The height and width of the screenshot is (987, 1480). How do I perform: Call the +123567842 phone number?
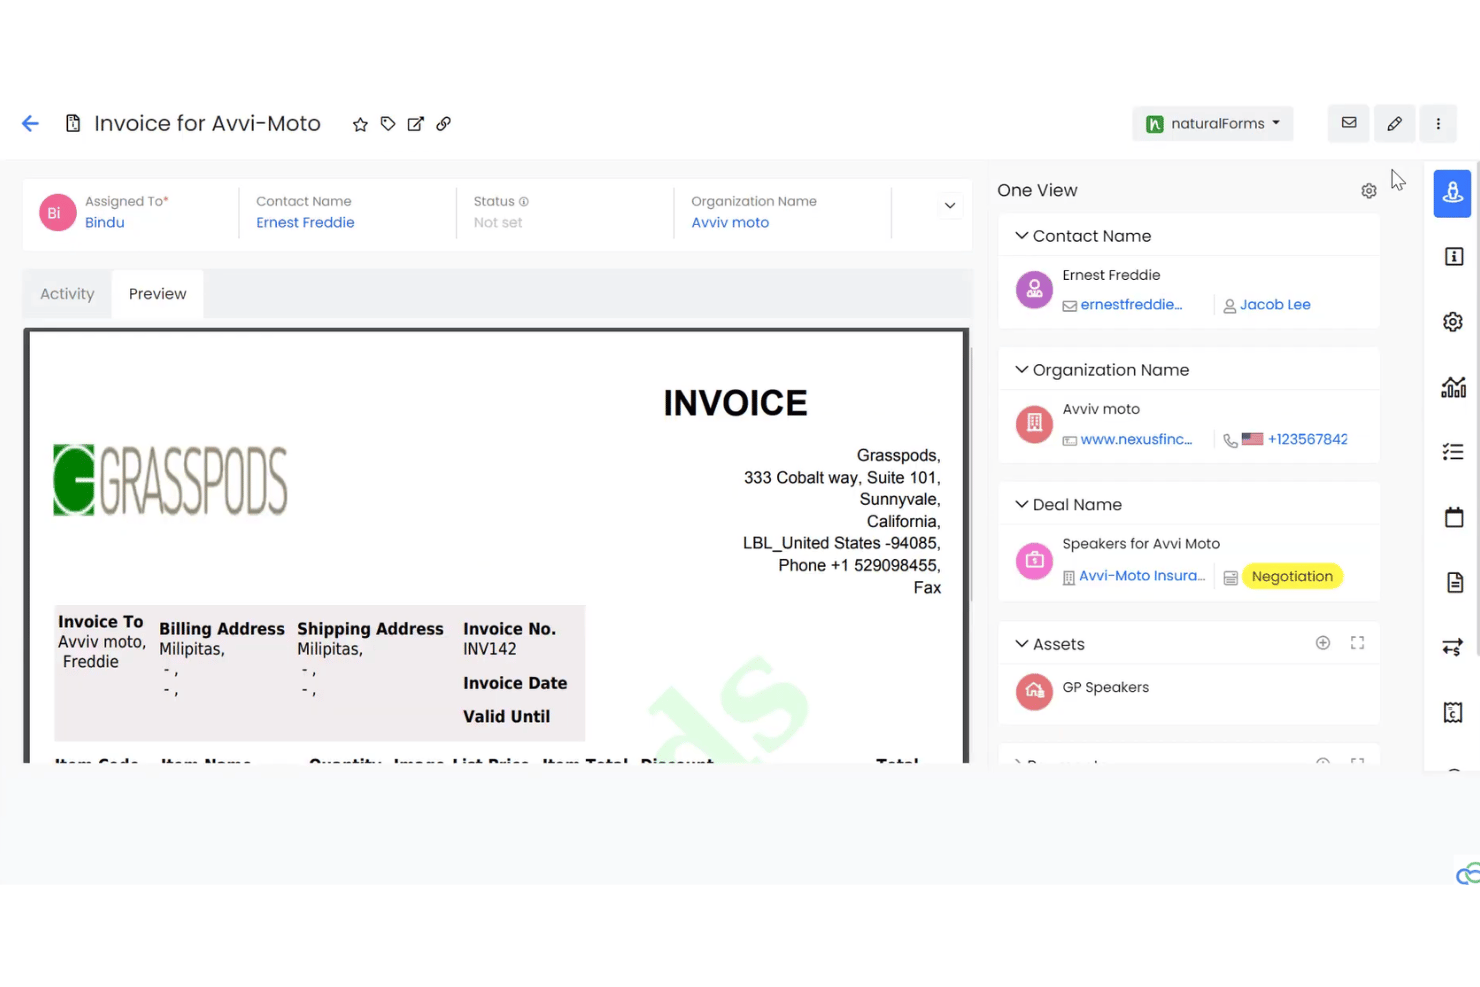click(1307, 439)
